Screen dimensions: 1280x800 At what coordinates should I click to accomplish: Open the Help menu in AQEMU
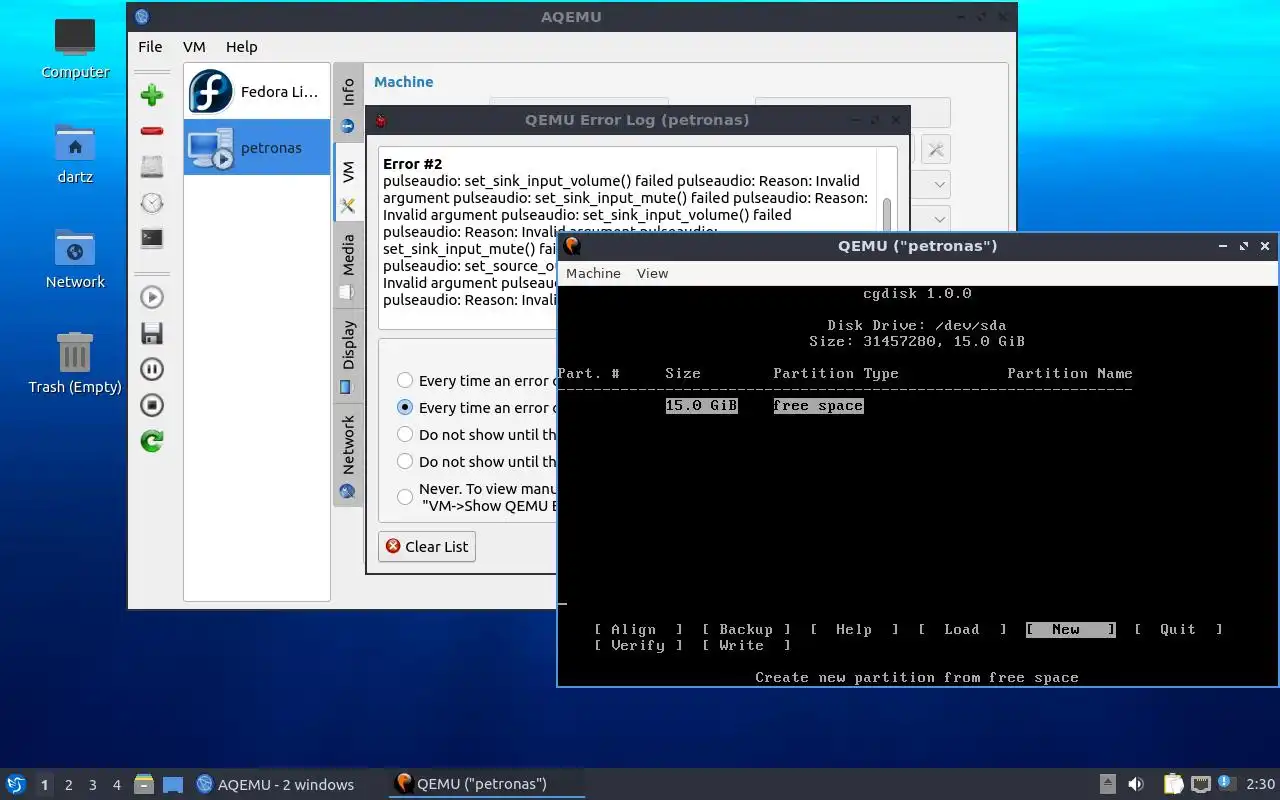coord(241,46)
